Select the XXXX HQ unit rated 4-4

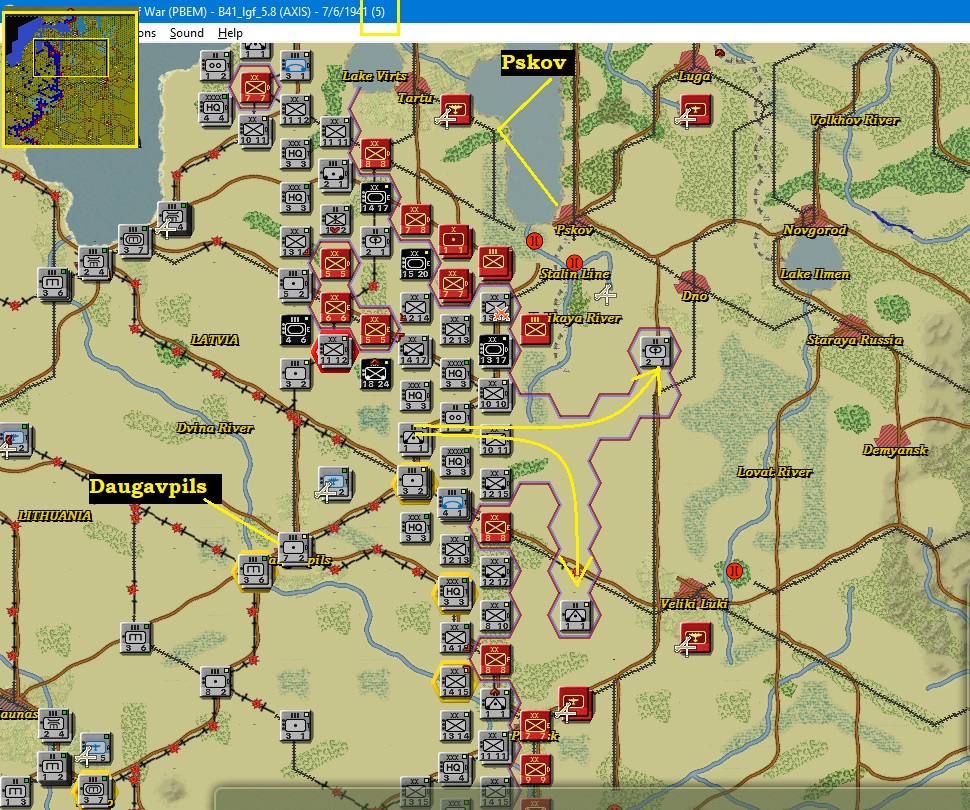(x=214, y=109)
